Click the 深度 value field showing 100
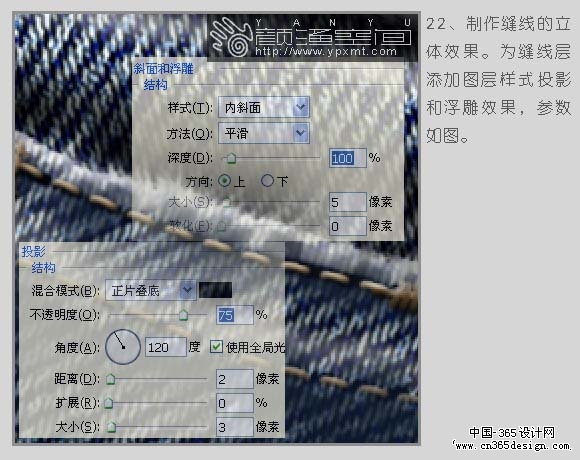 click(x=348, y=158)
